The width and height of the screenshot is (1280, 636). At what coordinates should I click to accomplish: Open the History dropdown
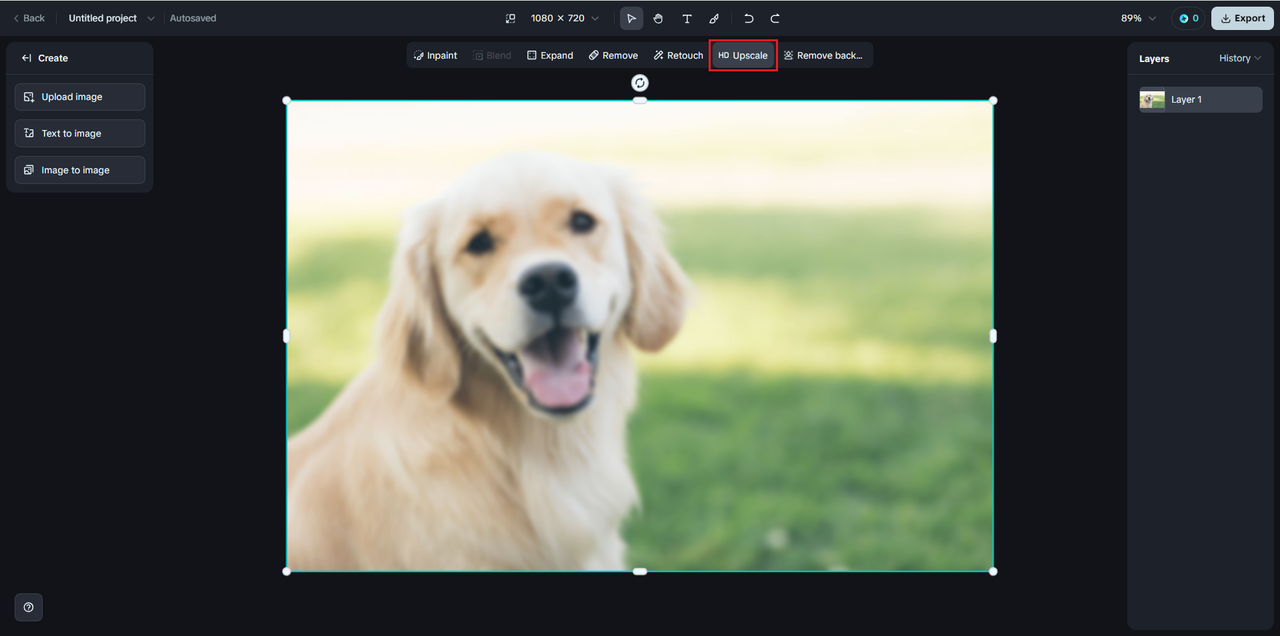point(1240,58)
